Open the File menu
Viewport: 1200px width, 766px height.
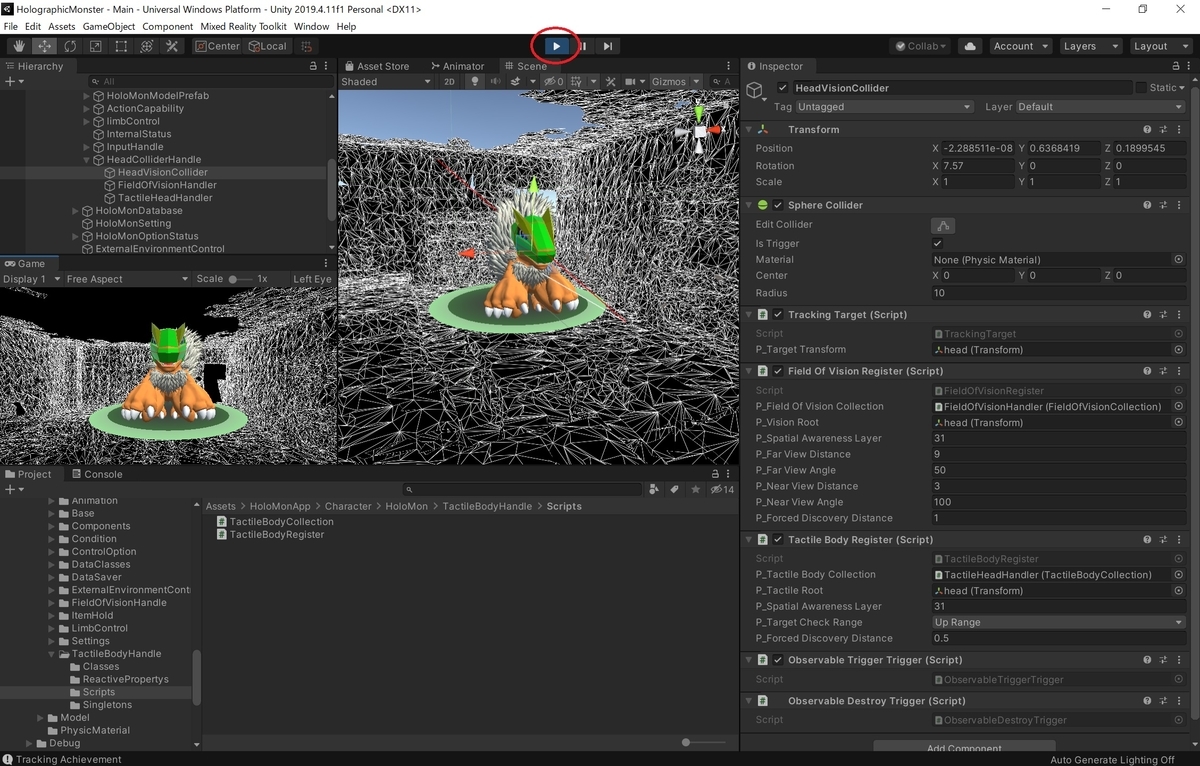click(11, 26)
